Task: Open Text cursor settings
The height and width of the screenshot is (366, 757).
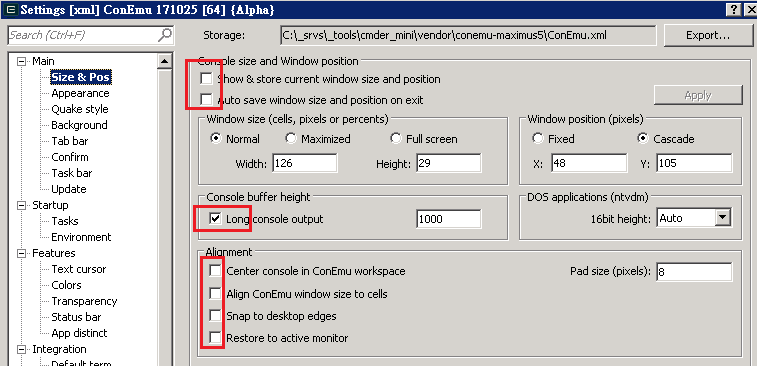Action: click(x=79, y=269)
